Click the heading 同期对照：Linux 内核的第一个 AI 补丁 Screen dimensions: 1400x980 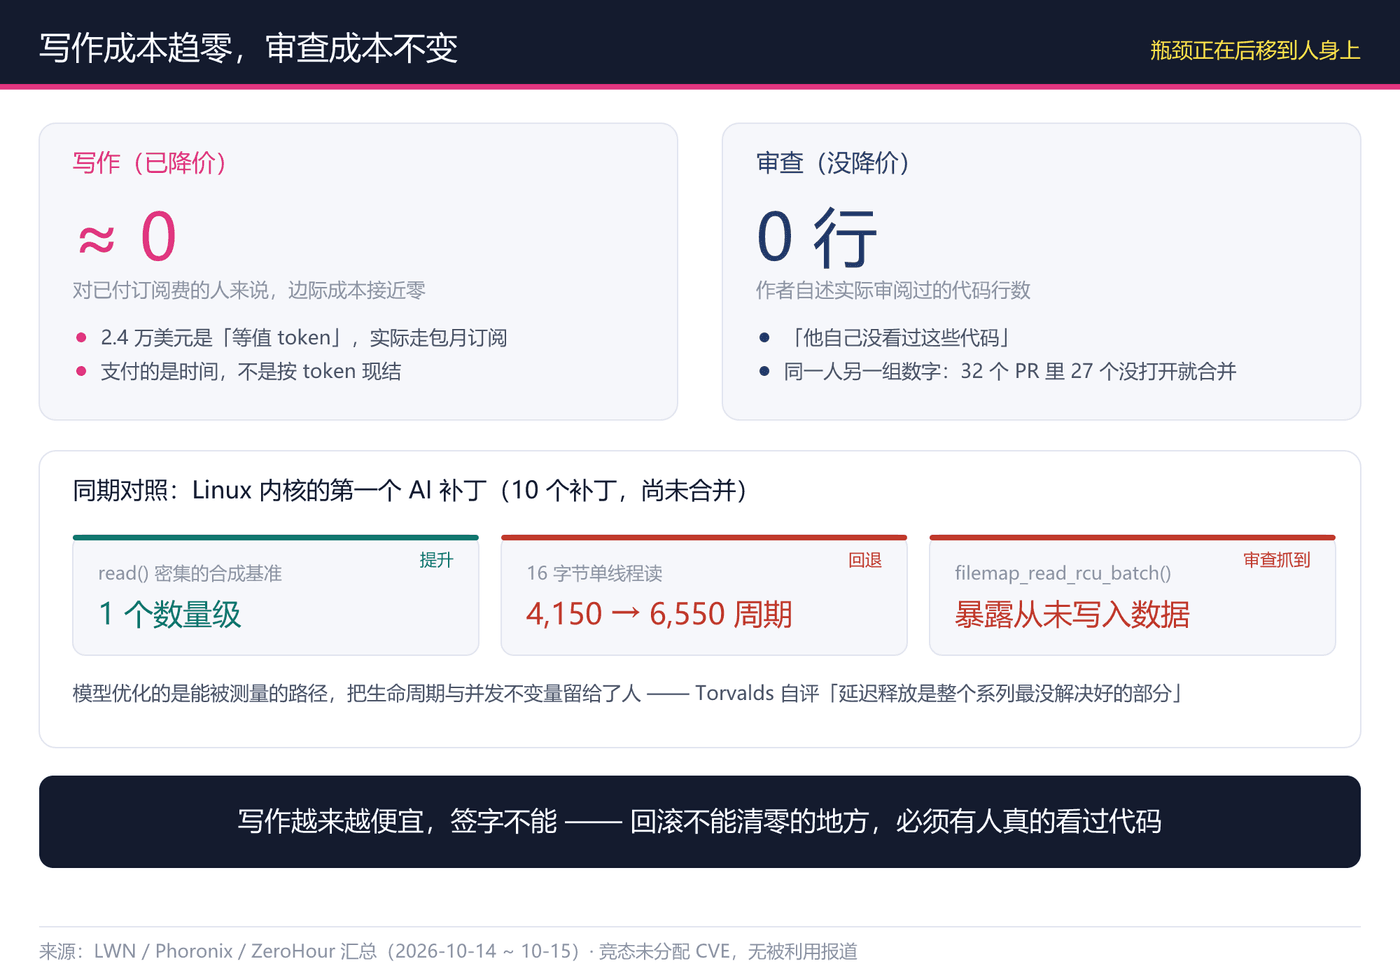410,490
